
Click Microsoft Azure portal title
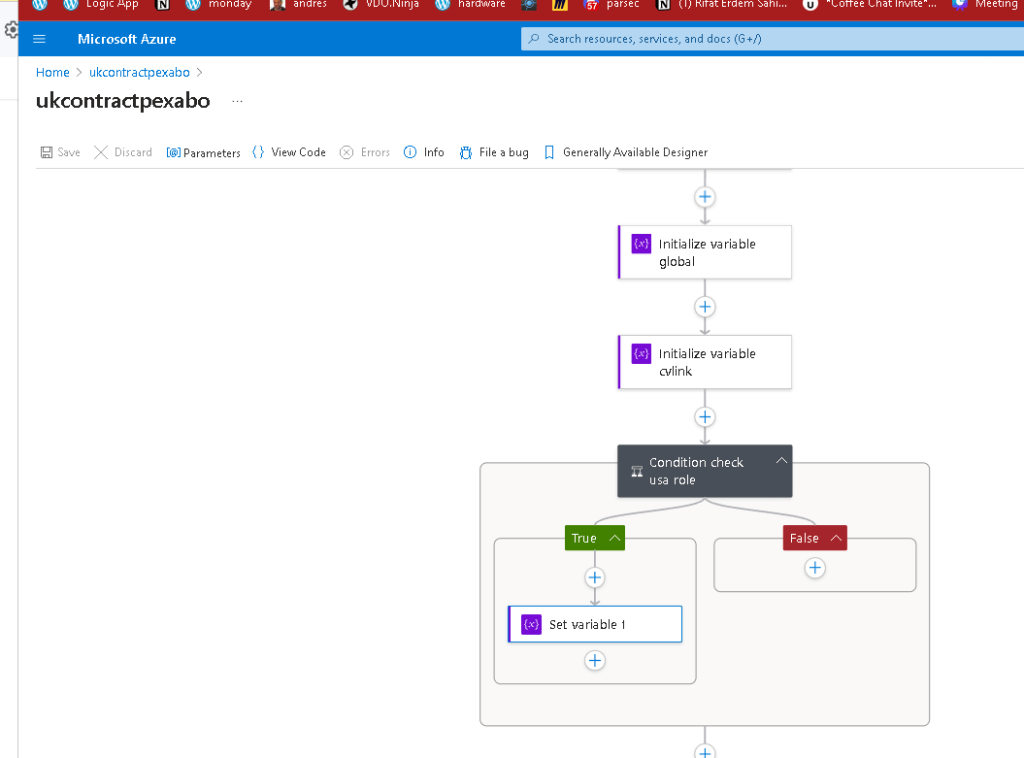point(127,39)
